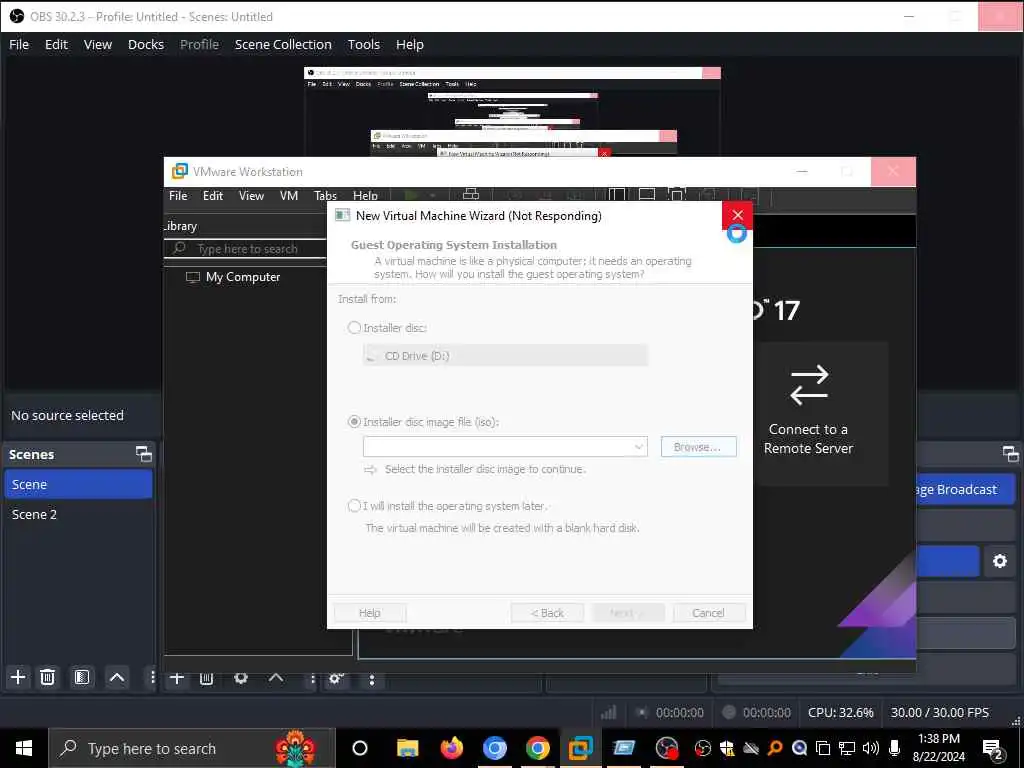Switch to VMware Workstation taskbar icon

[x=581, y=748]
